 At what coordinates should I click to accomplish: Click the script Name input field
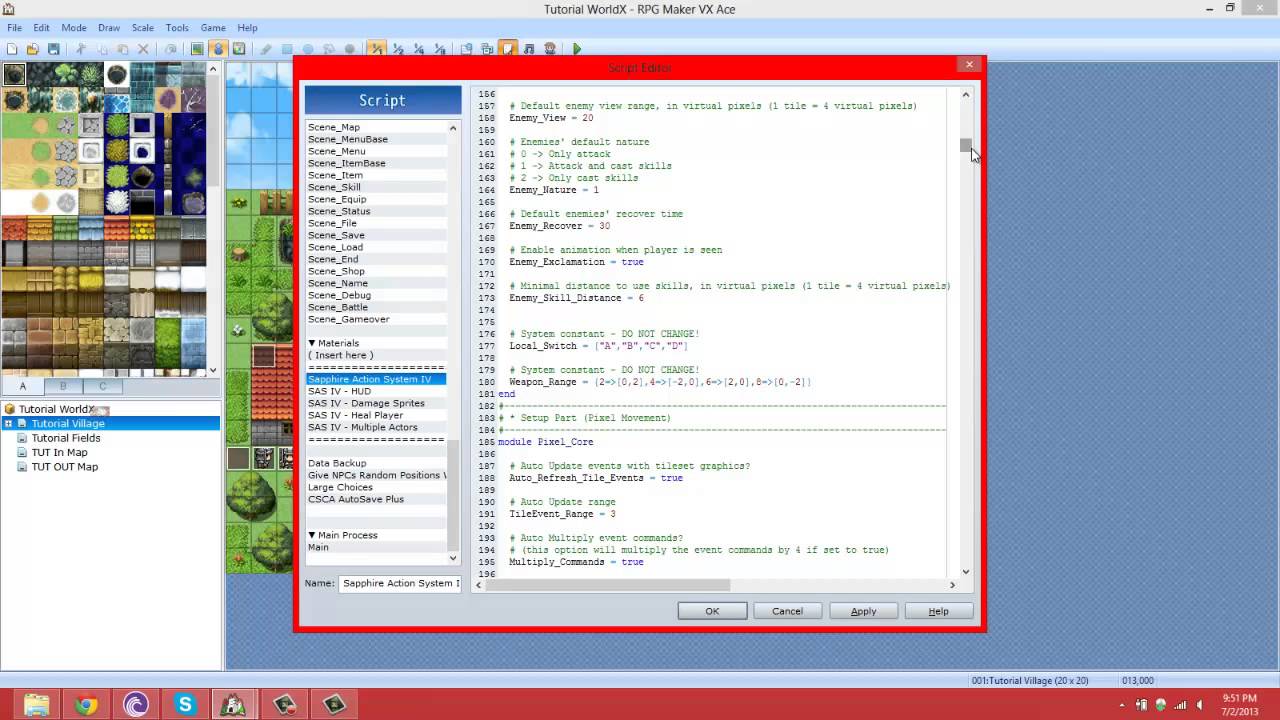400,583
